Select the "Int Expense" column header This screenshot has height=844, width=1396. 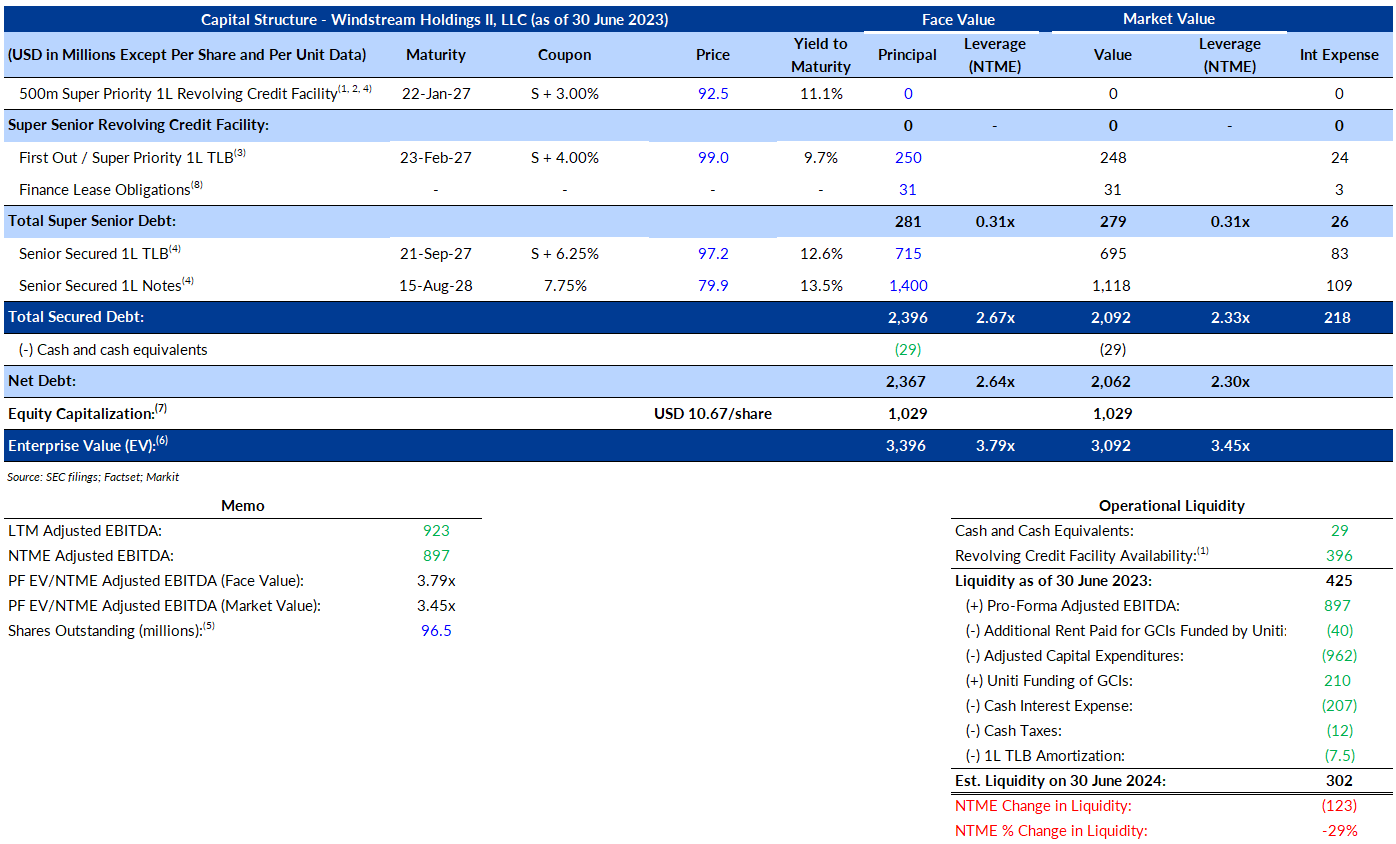click(1339, 55)
